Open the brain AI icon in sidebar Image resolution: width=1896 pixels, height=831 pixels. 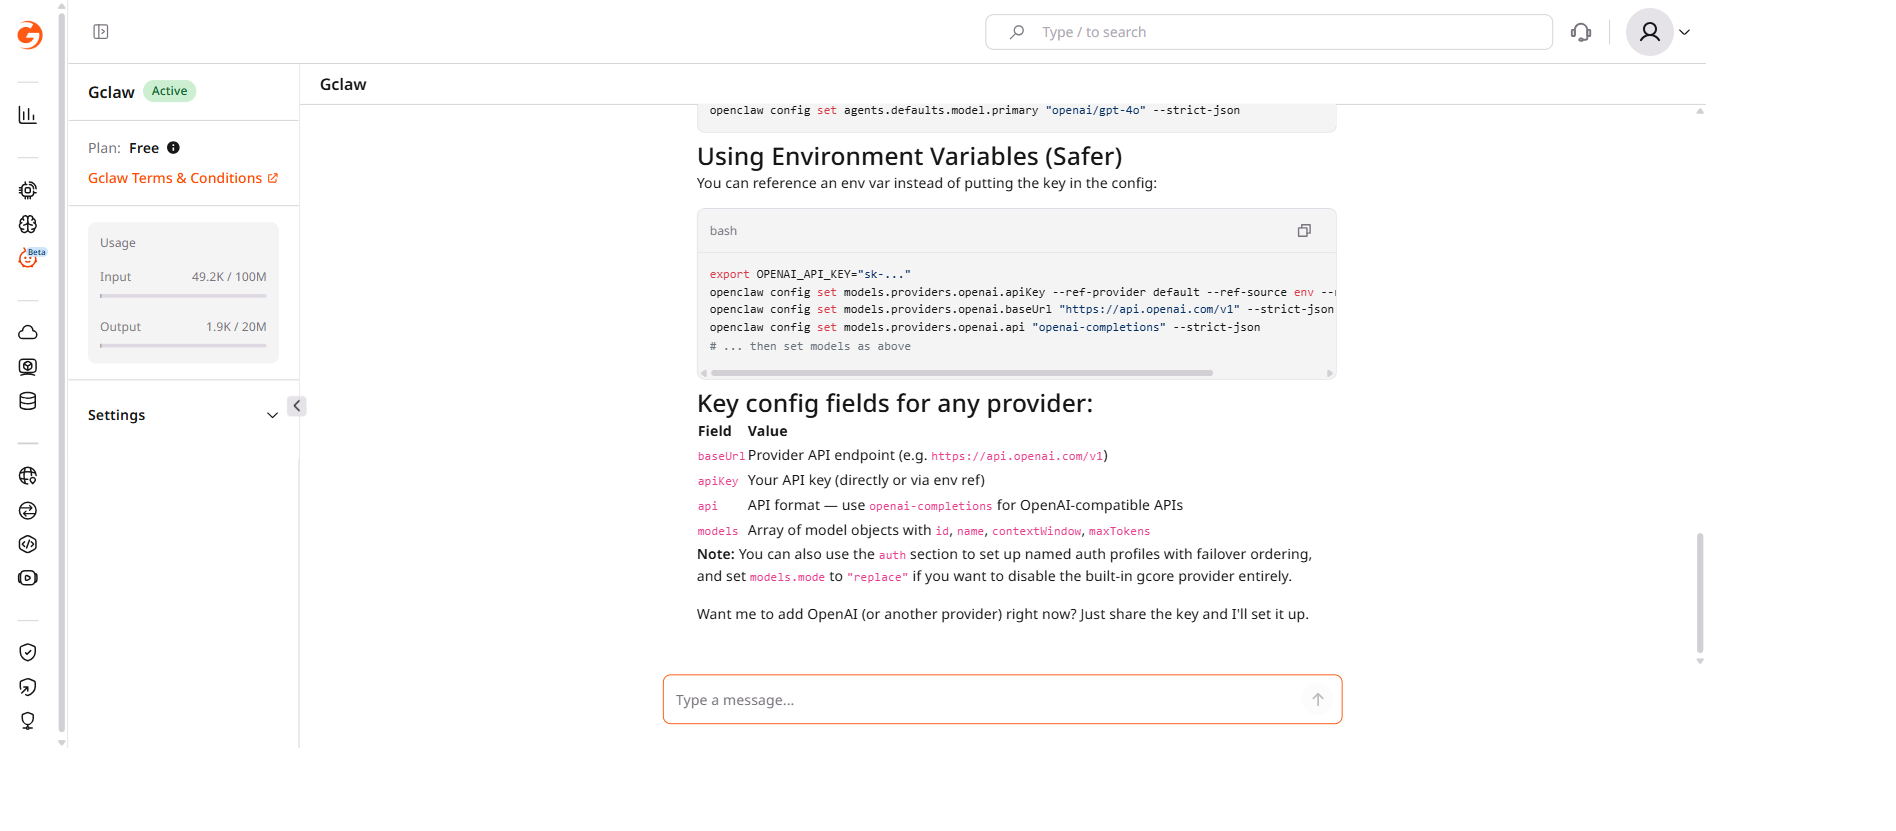click(x=28, y=224)
